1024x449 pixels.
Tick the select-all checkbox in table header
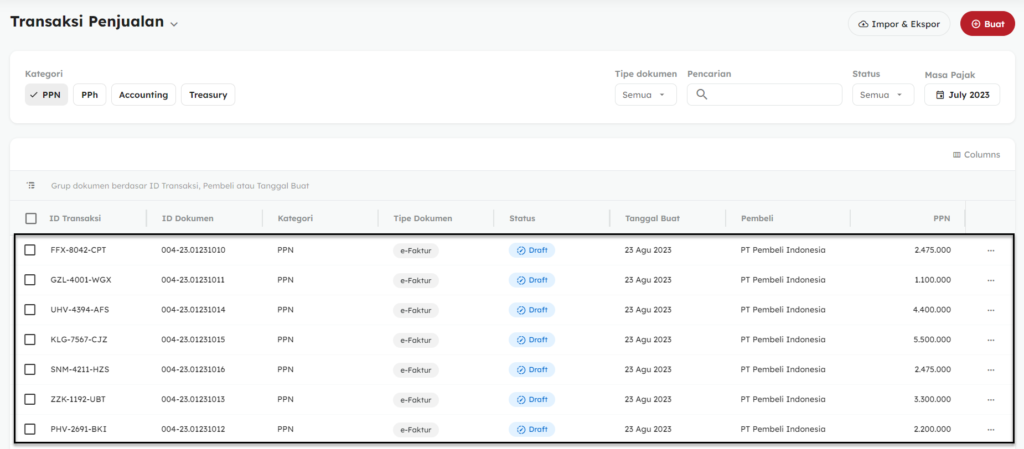tap(31, 218)
